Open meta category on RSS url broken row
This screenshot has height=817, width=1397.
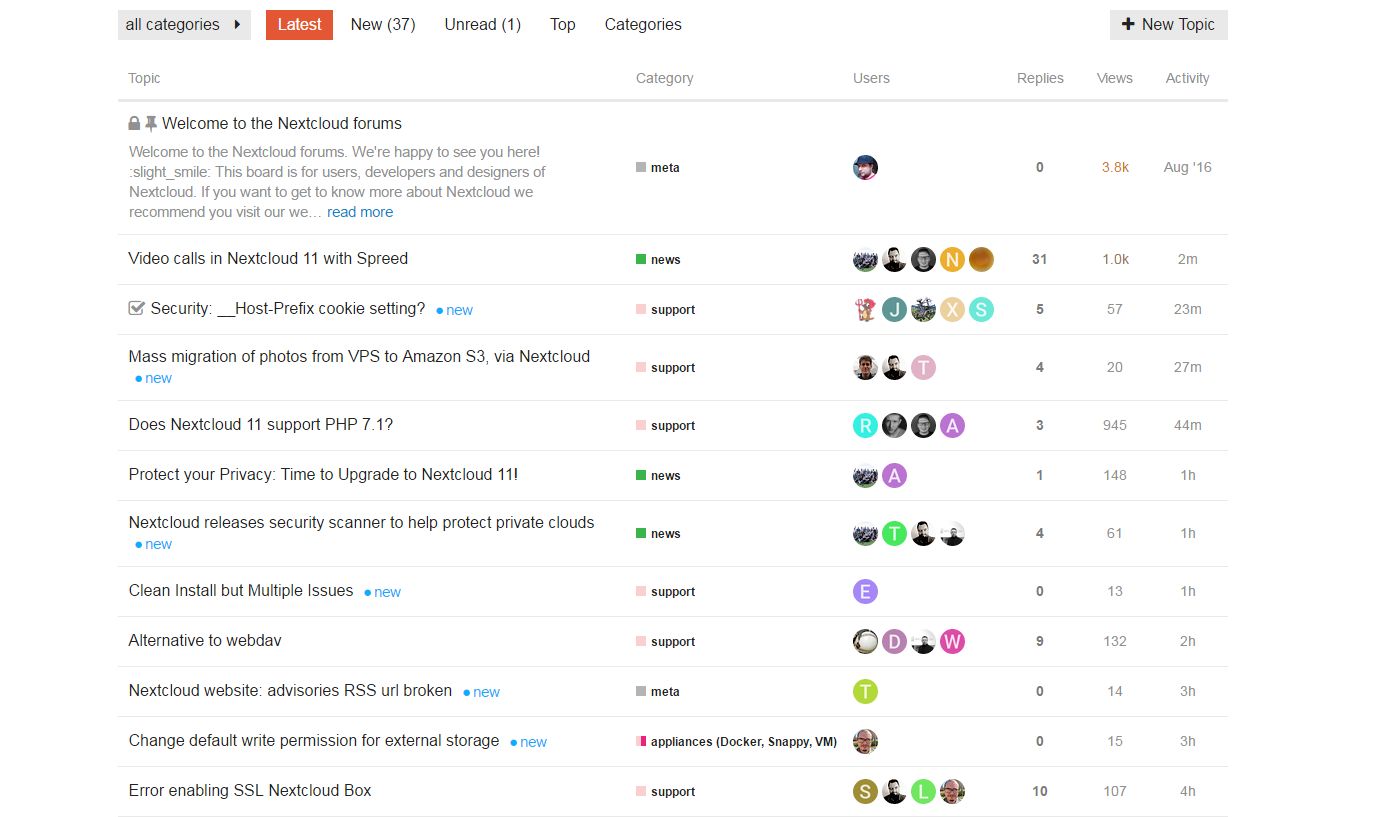click(x=658, y=692)
